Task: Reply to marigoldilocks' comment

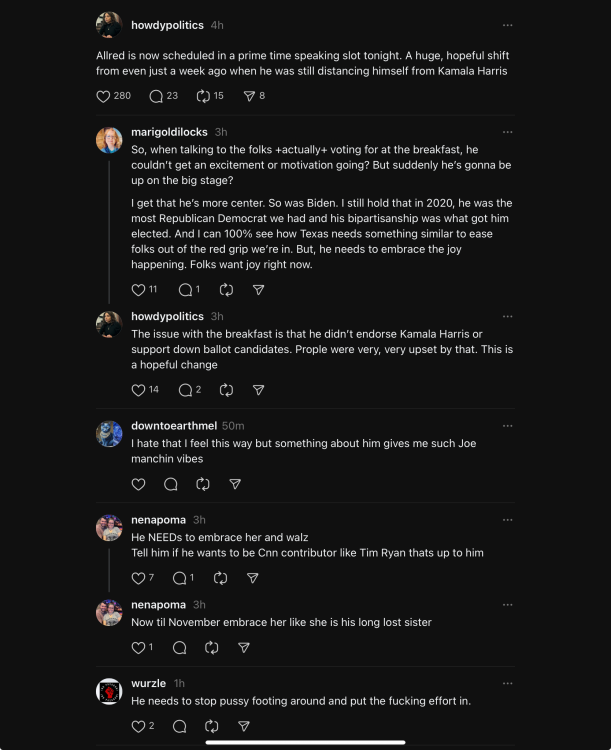Action: tap(184, 290)
